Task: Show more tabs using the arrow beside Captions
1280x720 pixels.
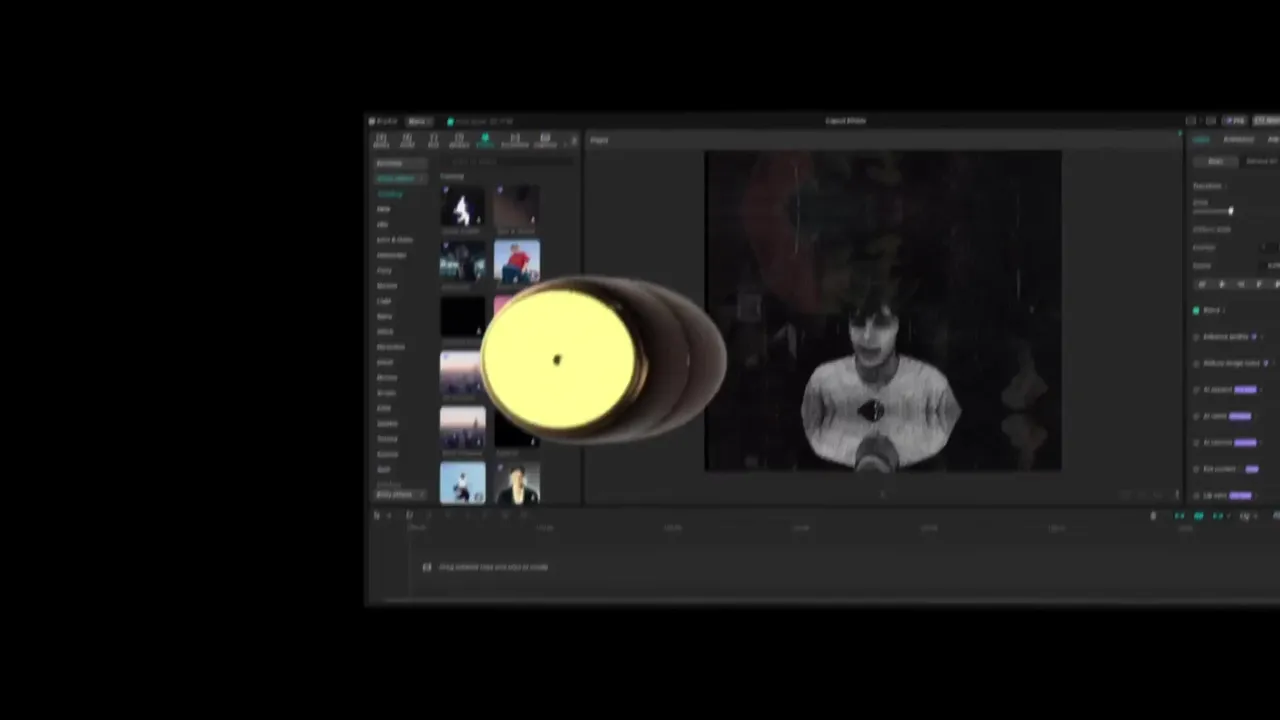Action: (573, 140)
